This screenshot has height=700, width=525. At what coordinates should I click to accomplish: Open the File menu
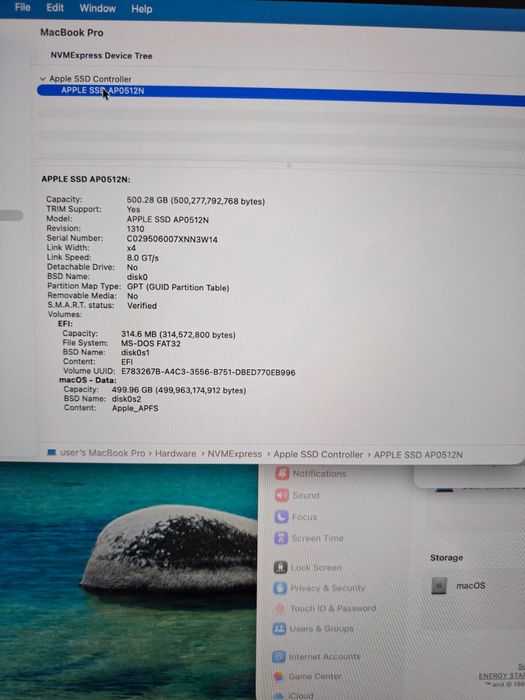(x=22, y=7)
